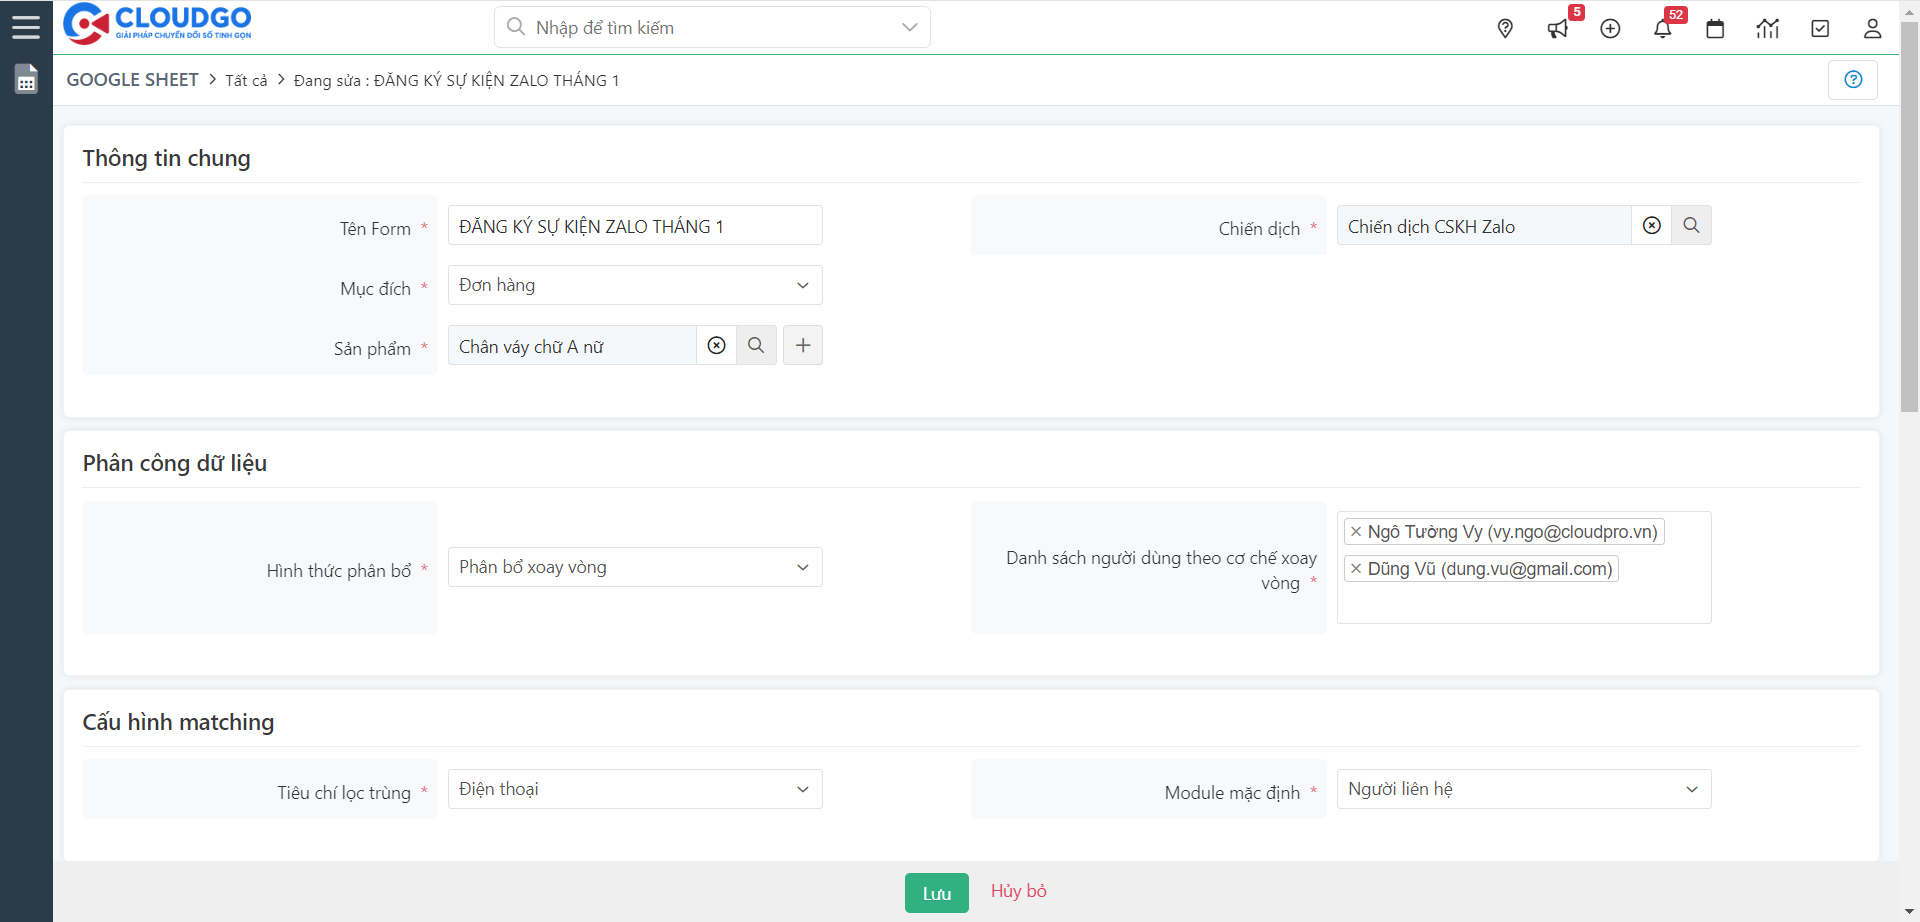The width and height of the screenshot is (1920, 922).
Task: Open the calendar icon in header
Action: coord(1715,29)
